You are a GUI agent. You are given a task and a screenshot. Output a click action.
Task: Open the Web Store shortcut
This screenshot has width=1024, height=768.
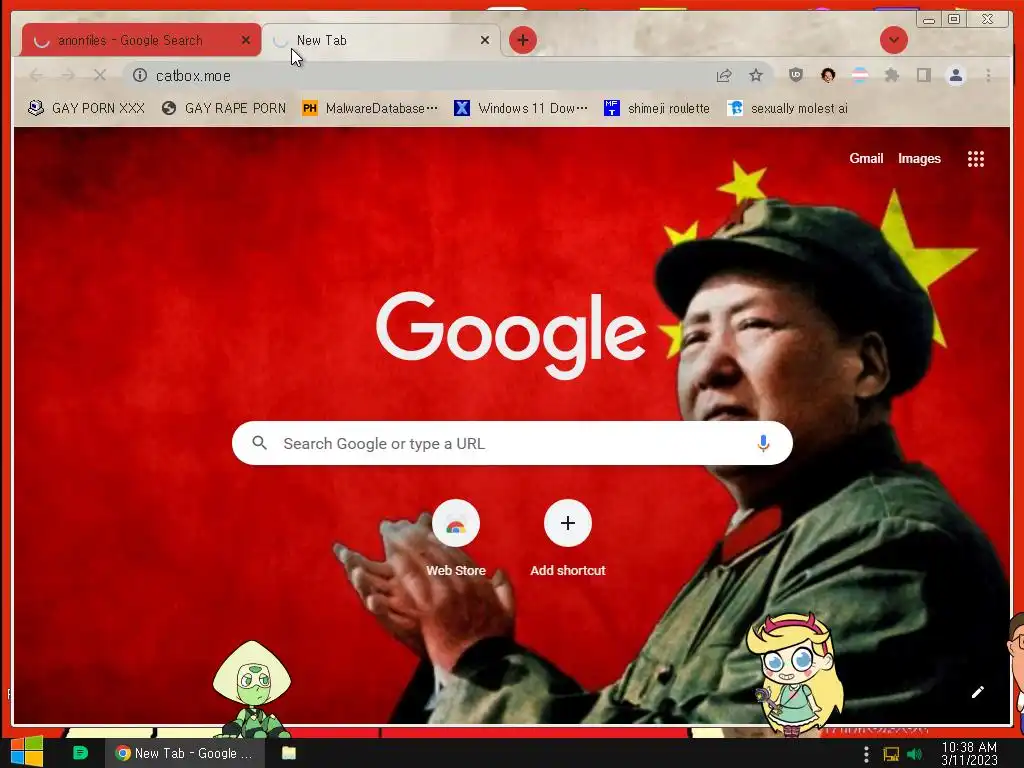coord(456,538)
